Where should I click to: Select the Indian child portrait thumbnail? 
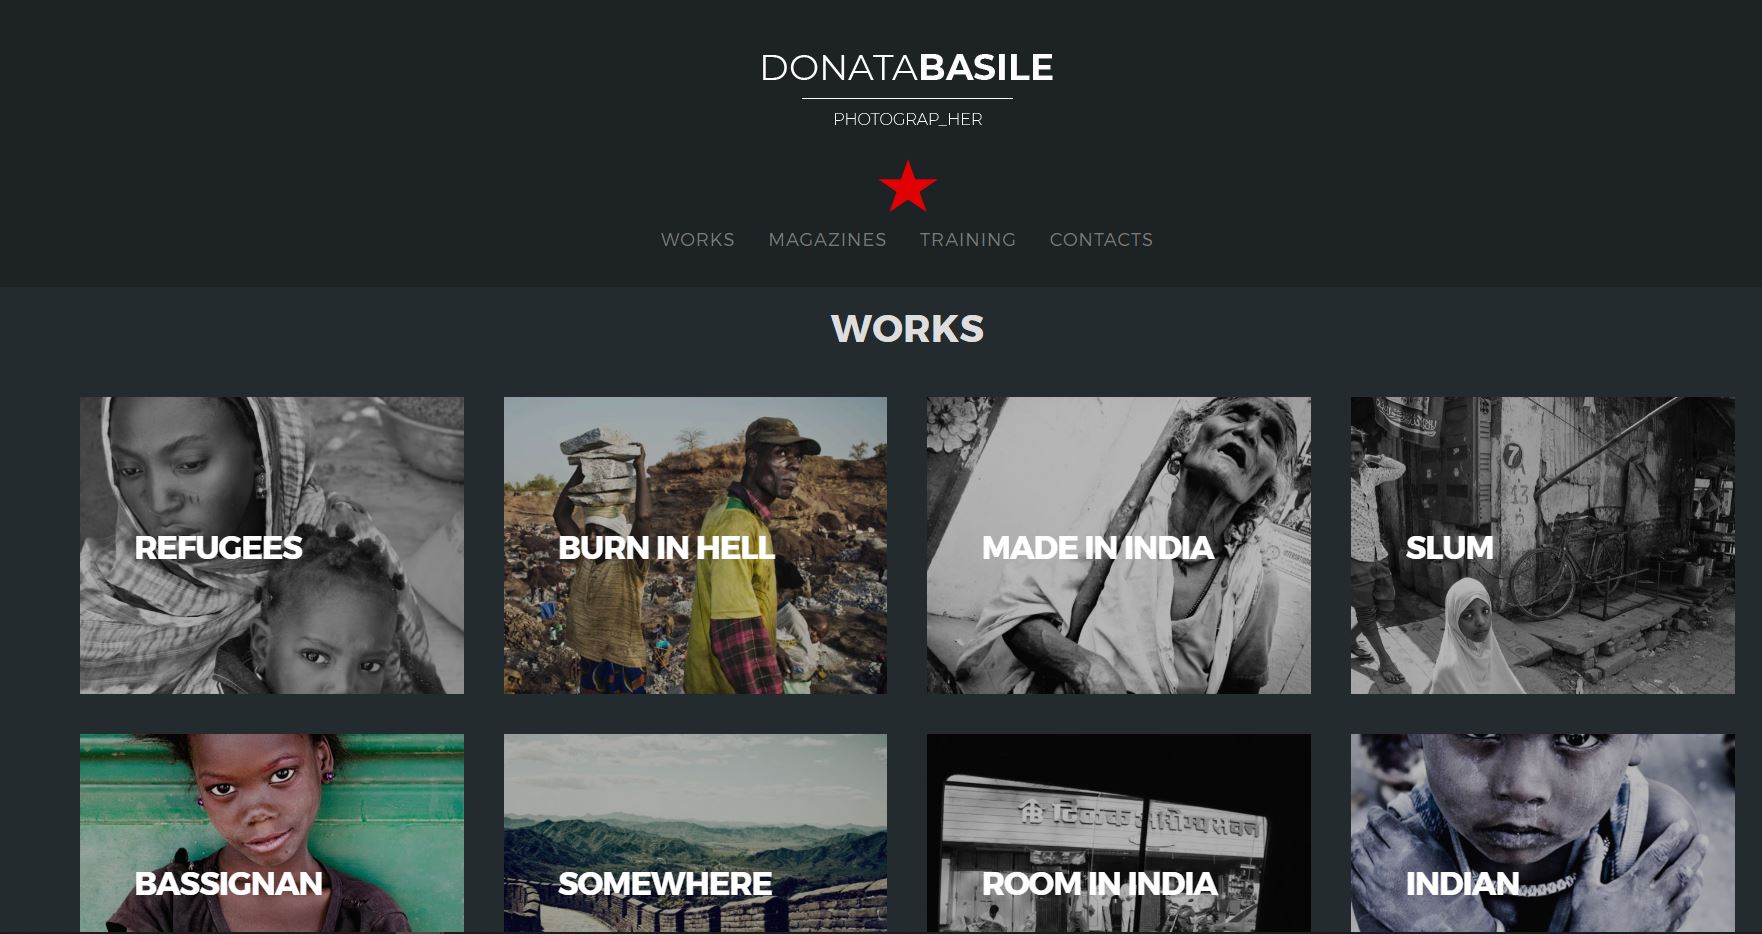(1543, 833)
